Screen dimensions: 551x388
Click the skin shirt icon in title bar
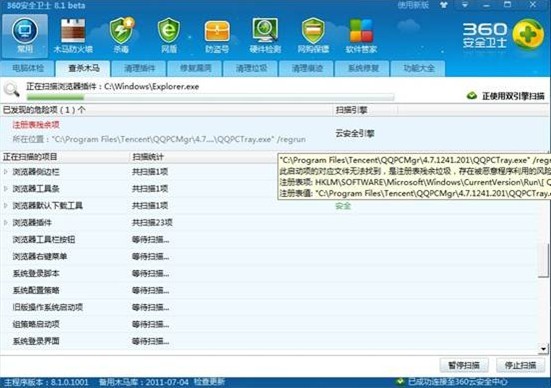point(444,5)
